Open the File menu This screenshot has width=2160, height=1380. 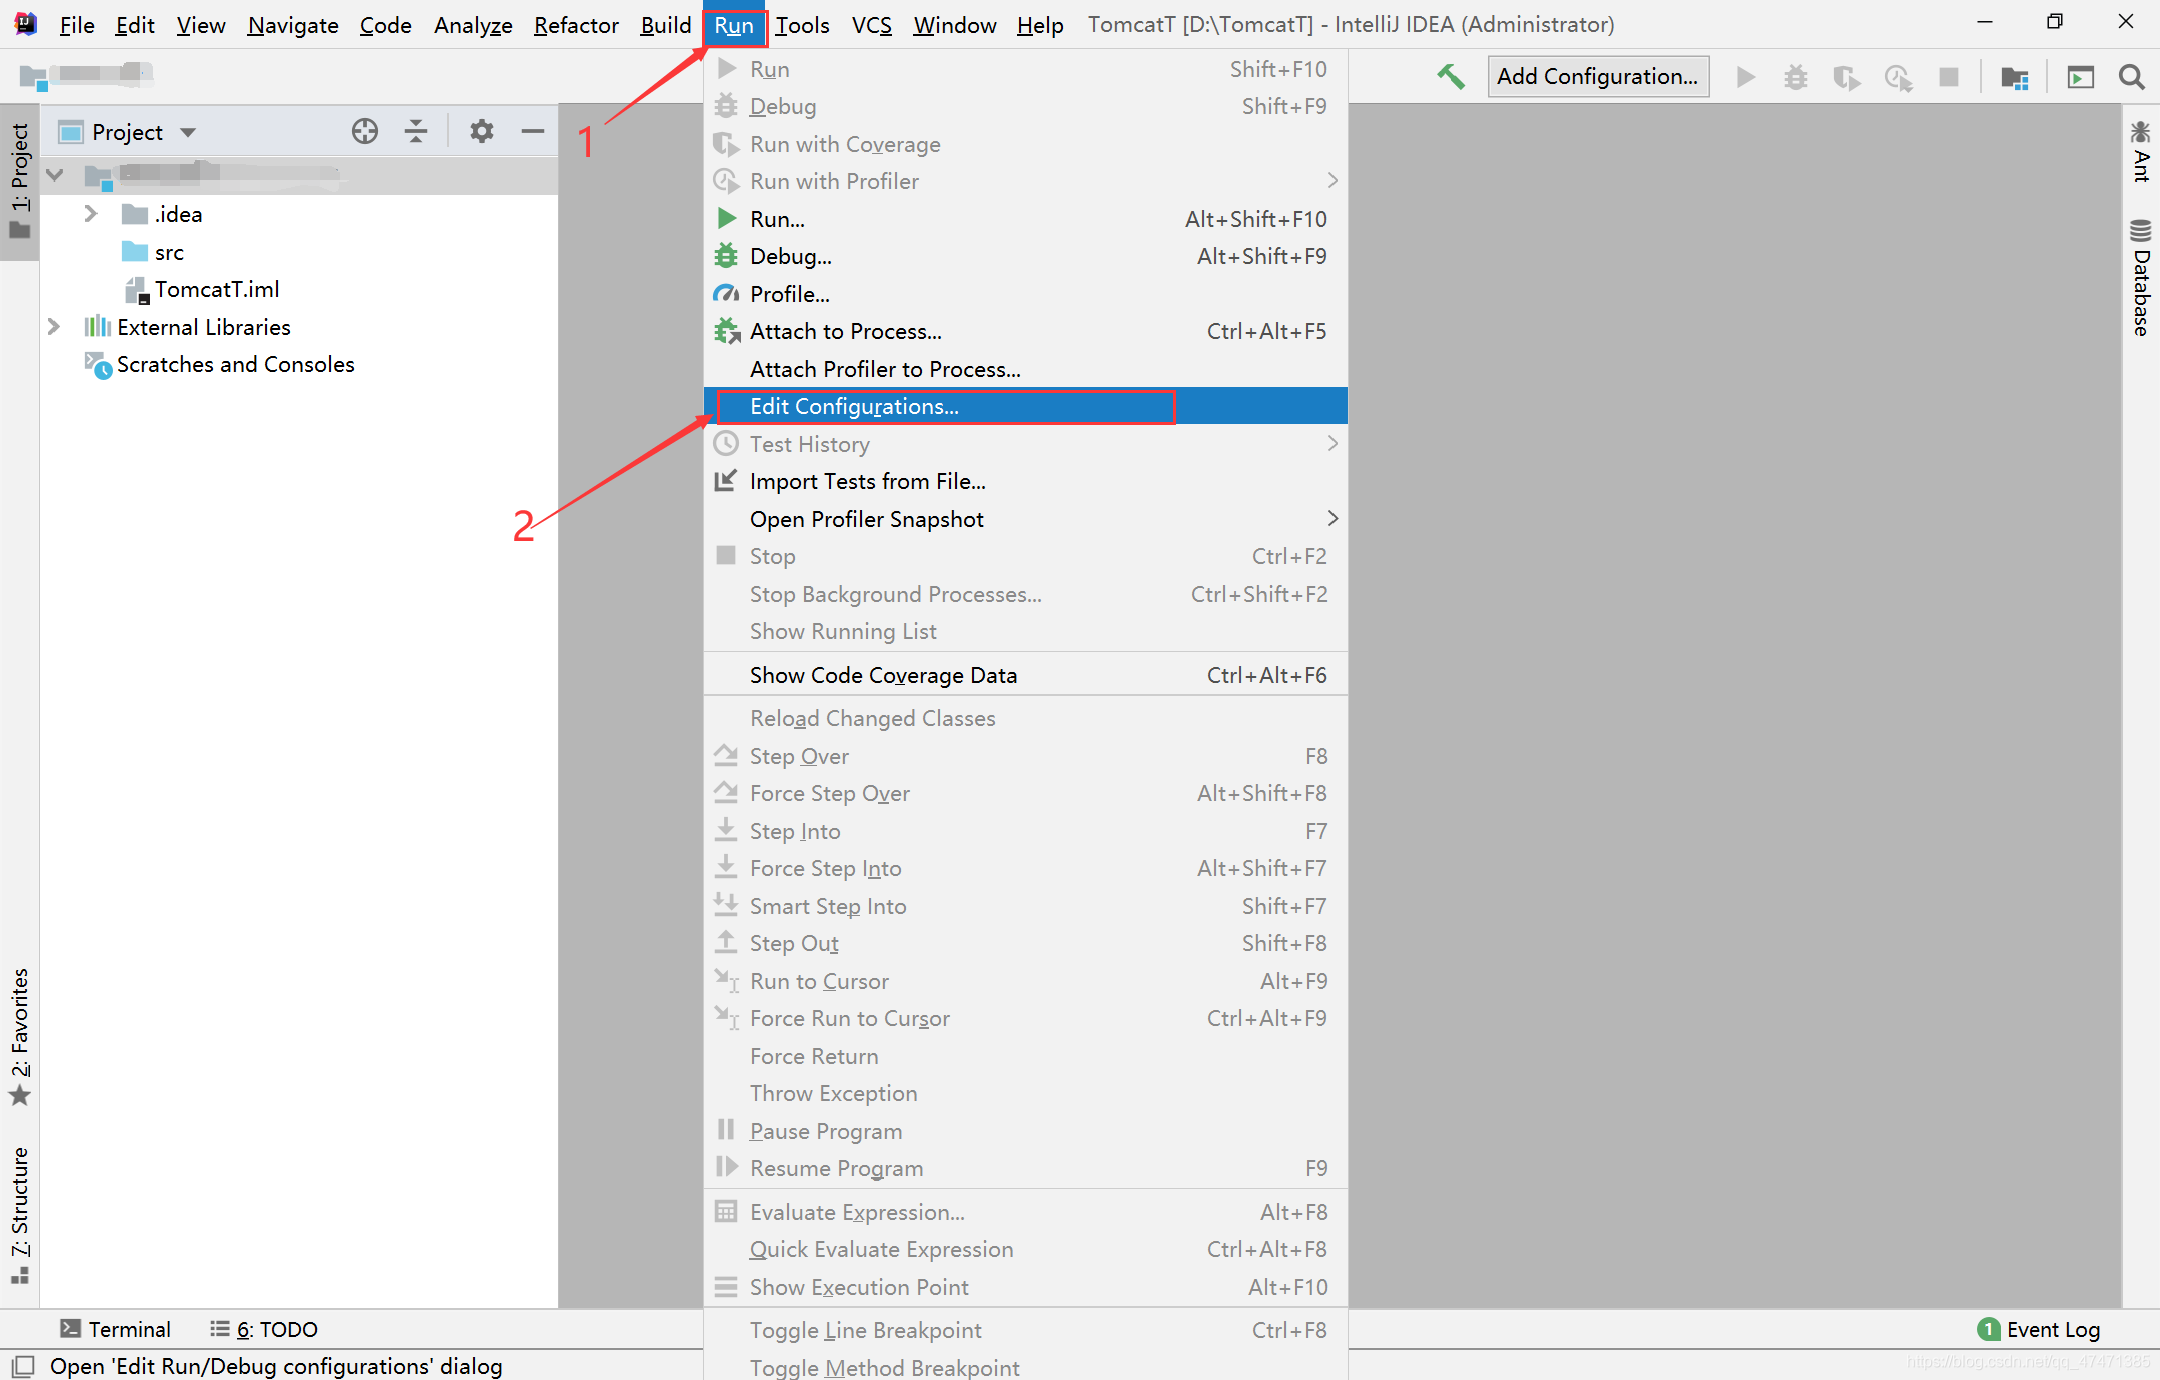(x=76, y=25)
